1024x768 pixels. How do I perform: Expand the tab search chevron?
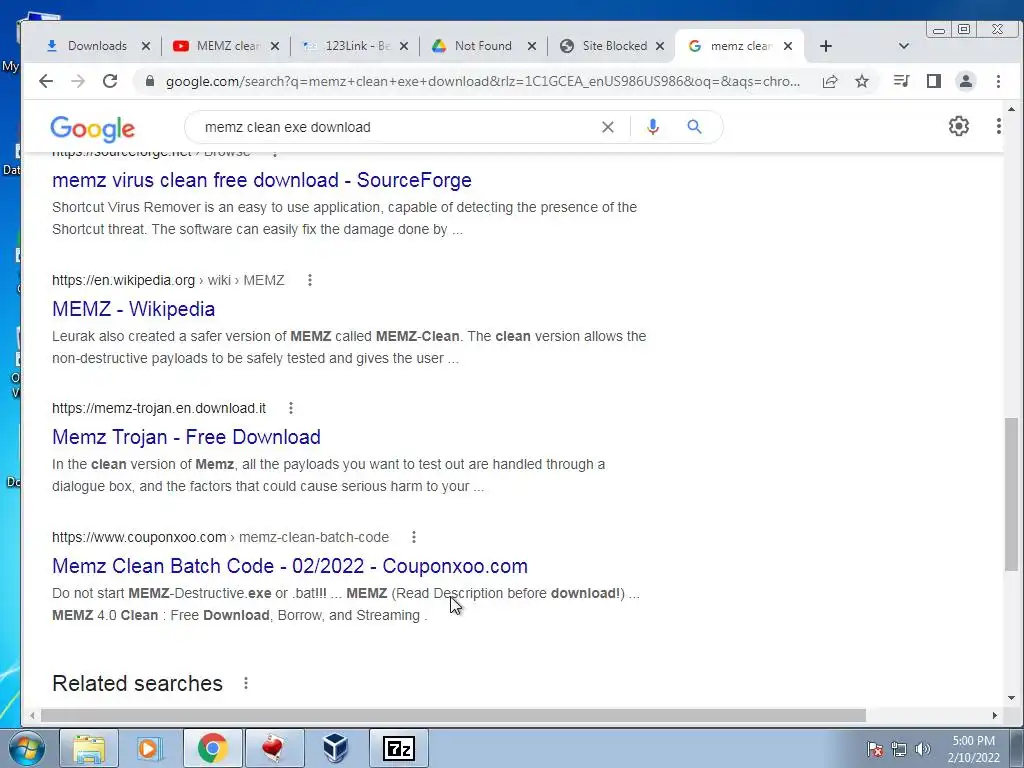click(904, 46)
